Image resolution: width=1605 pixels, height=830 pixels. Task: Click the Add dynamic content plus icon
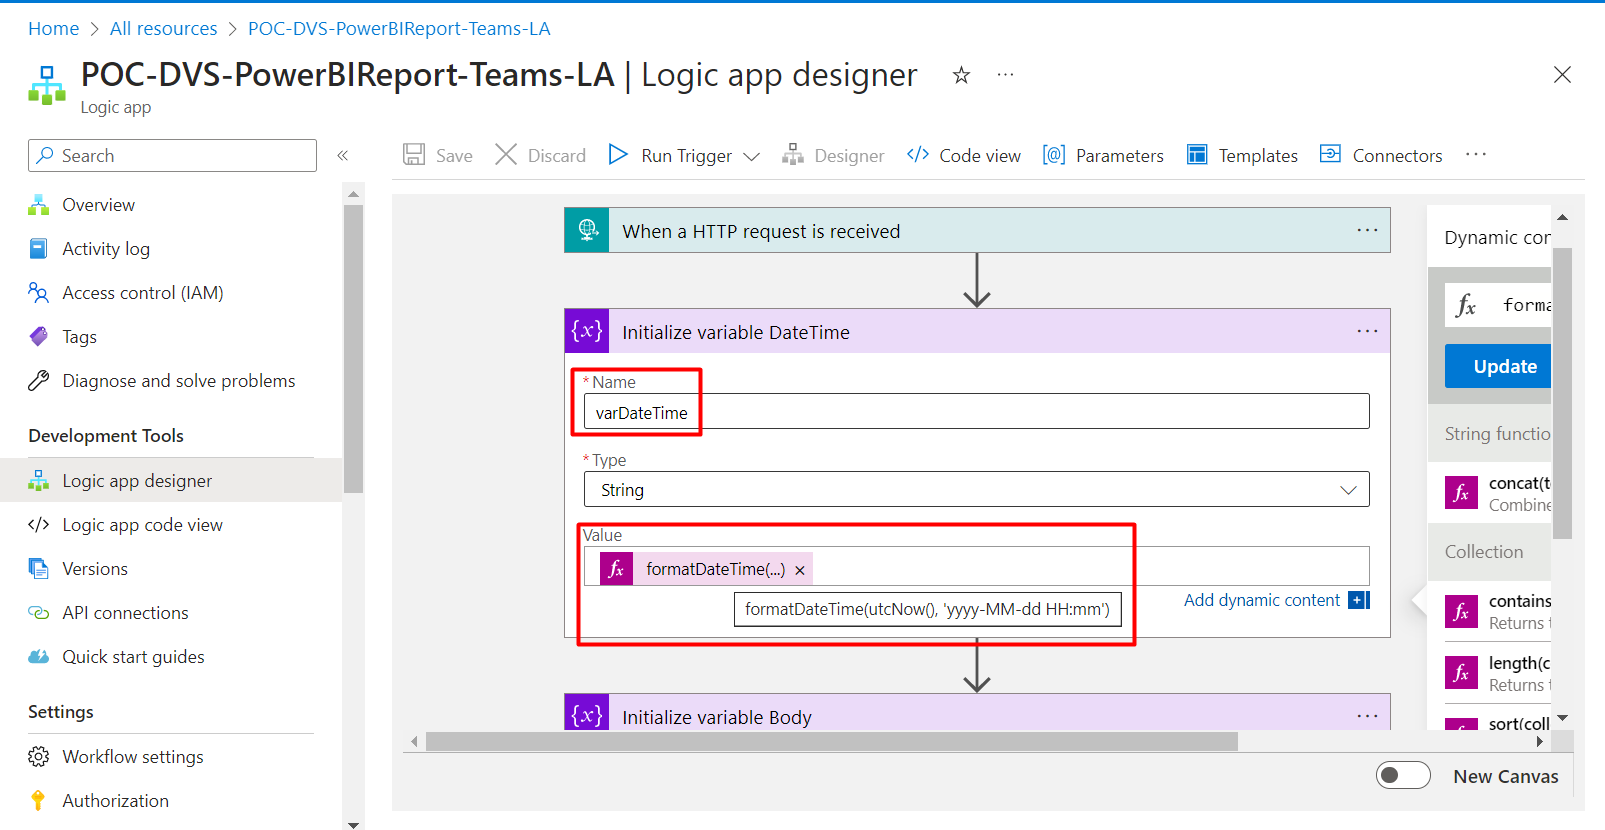[x=1358, y=600]
